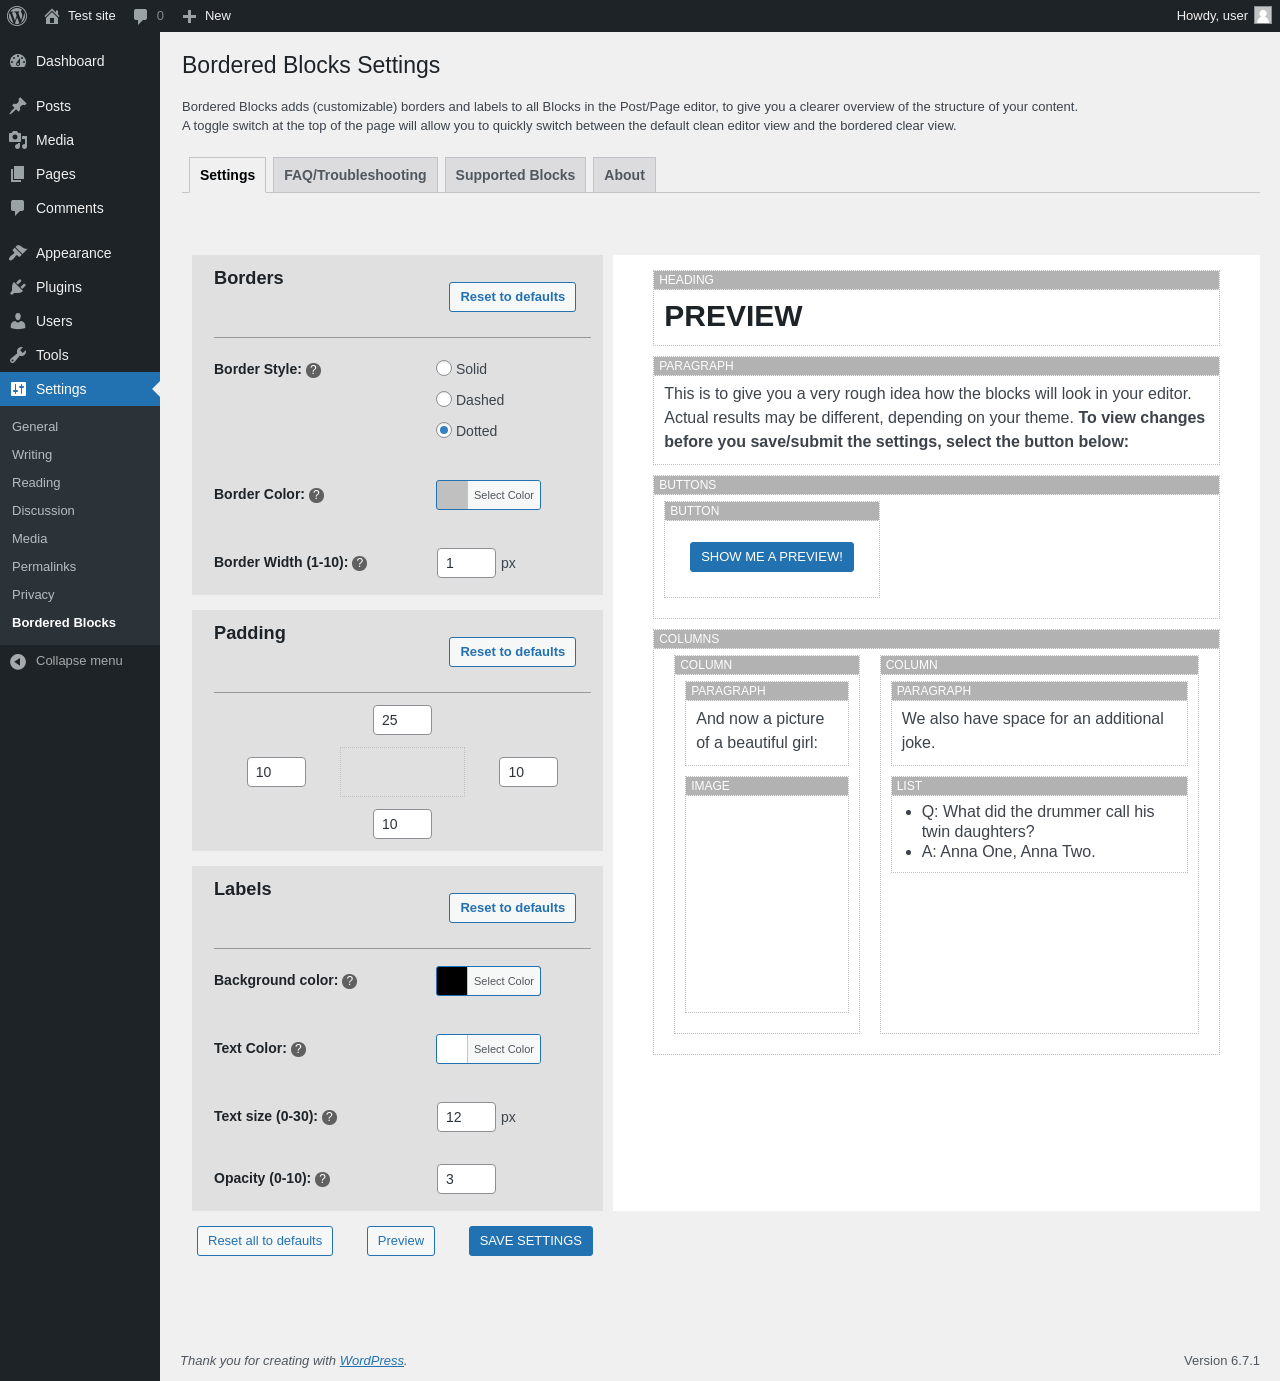The width and height of the screenshot is (1280, 1381).
Task: Open the Supported Blocks tab
Action: (x=515, y=175)
